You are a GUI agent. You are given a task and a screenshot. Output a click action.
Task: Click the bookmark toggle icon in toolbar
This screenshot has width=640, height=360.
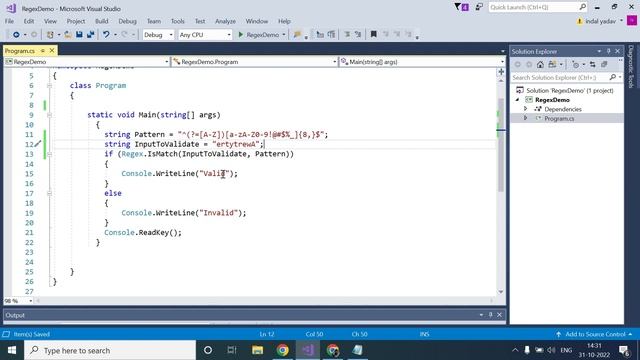(x=373, y=35)
